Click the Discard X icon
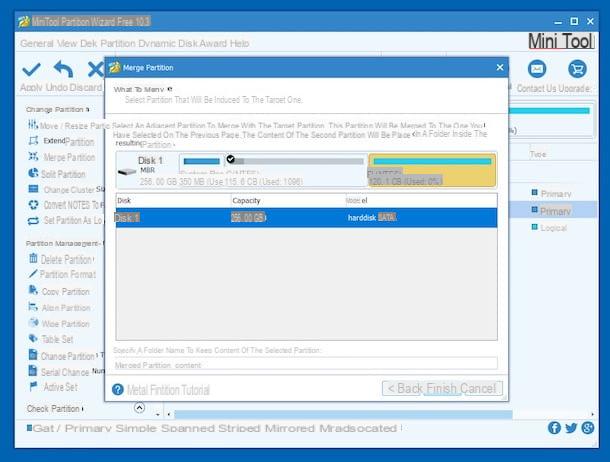Image resolution: width=610 pixels, height=462 pixels. [95, 70]
